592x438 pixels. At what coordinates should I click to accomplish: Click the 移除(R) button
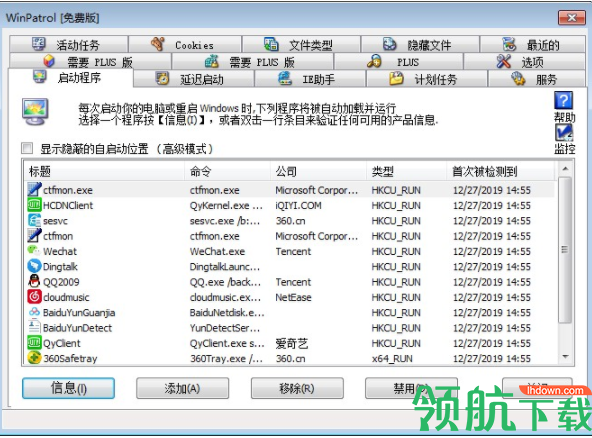pos(297,388)
